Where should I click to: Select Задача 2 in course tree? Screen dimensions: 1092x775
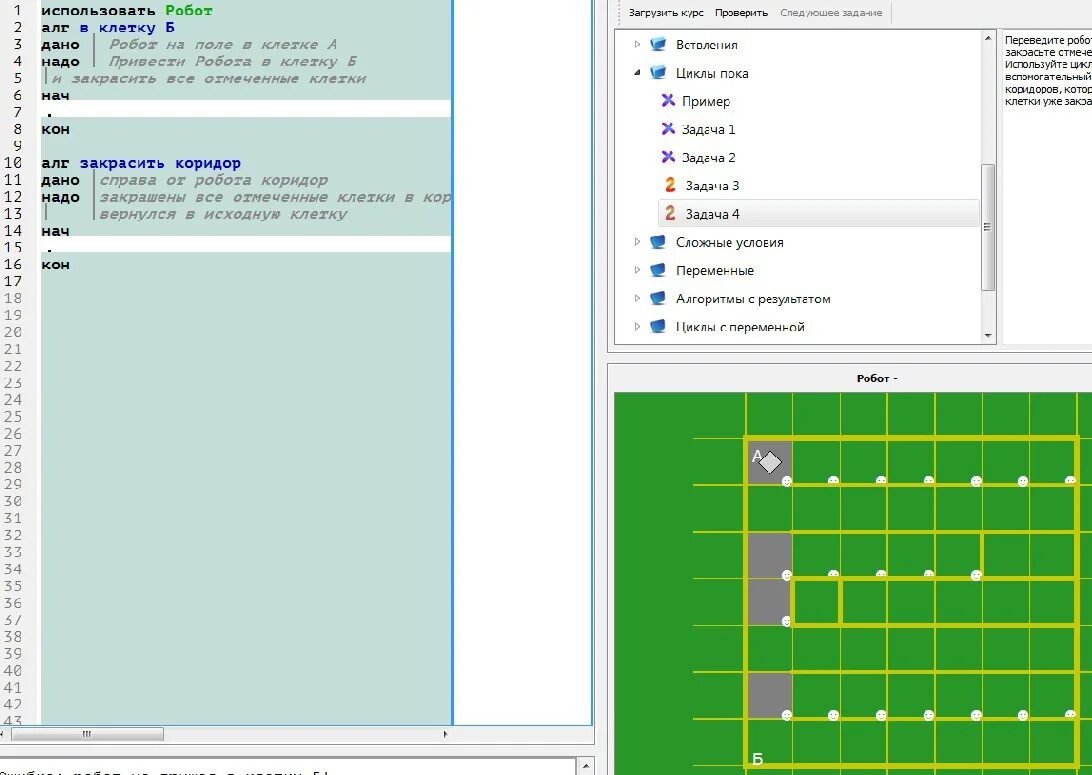(x=708, y=157)
